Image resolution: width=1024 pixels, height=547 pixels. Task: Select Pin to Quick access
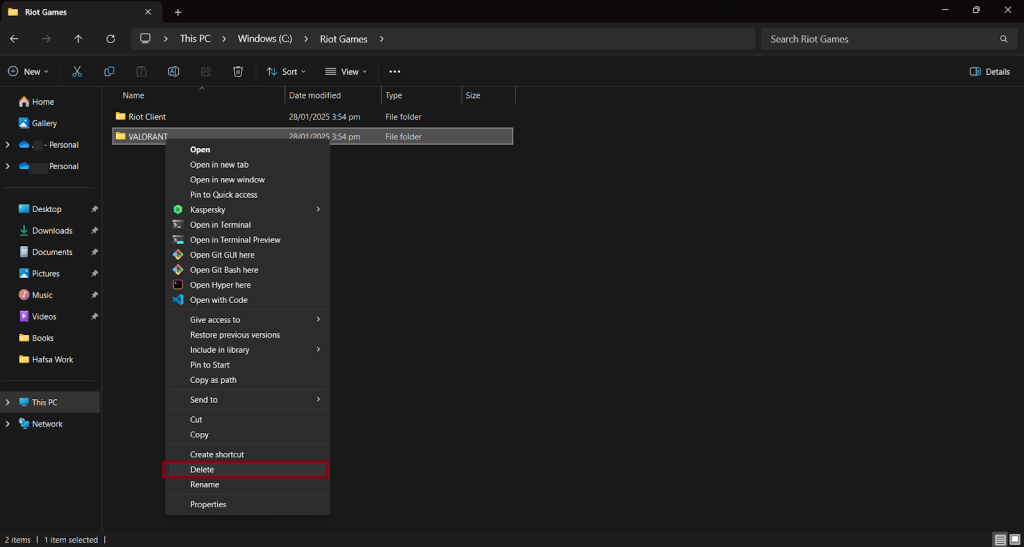248,195
